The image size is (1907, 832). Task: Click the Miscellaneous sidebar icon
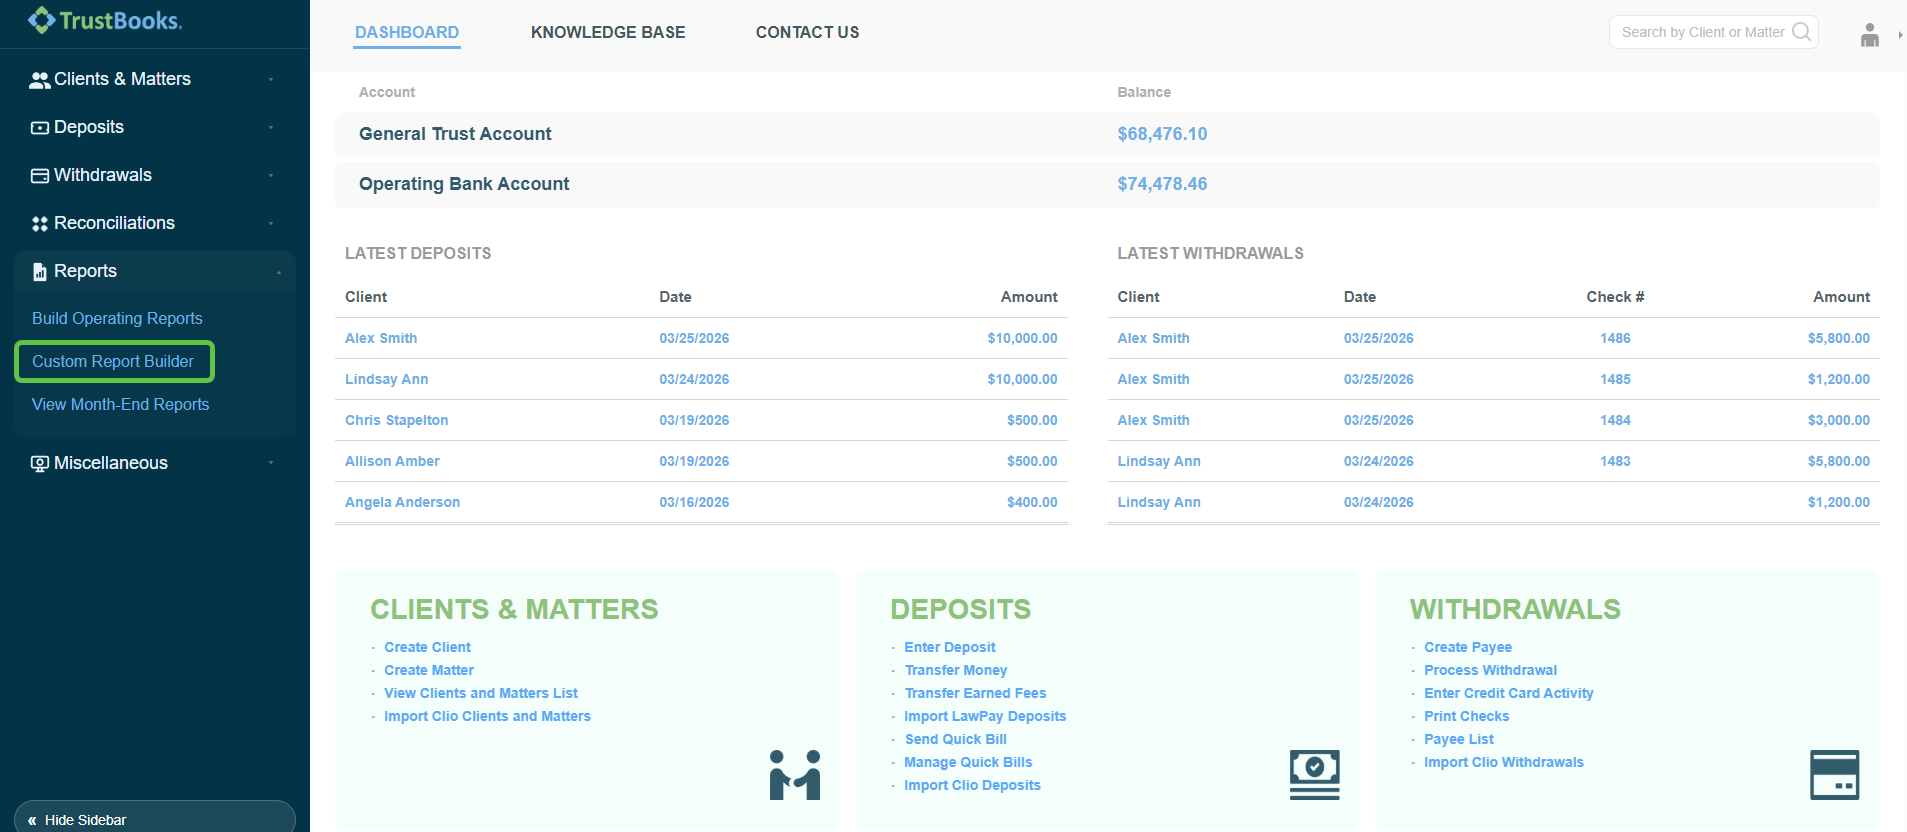pos(40,464)
